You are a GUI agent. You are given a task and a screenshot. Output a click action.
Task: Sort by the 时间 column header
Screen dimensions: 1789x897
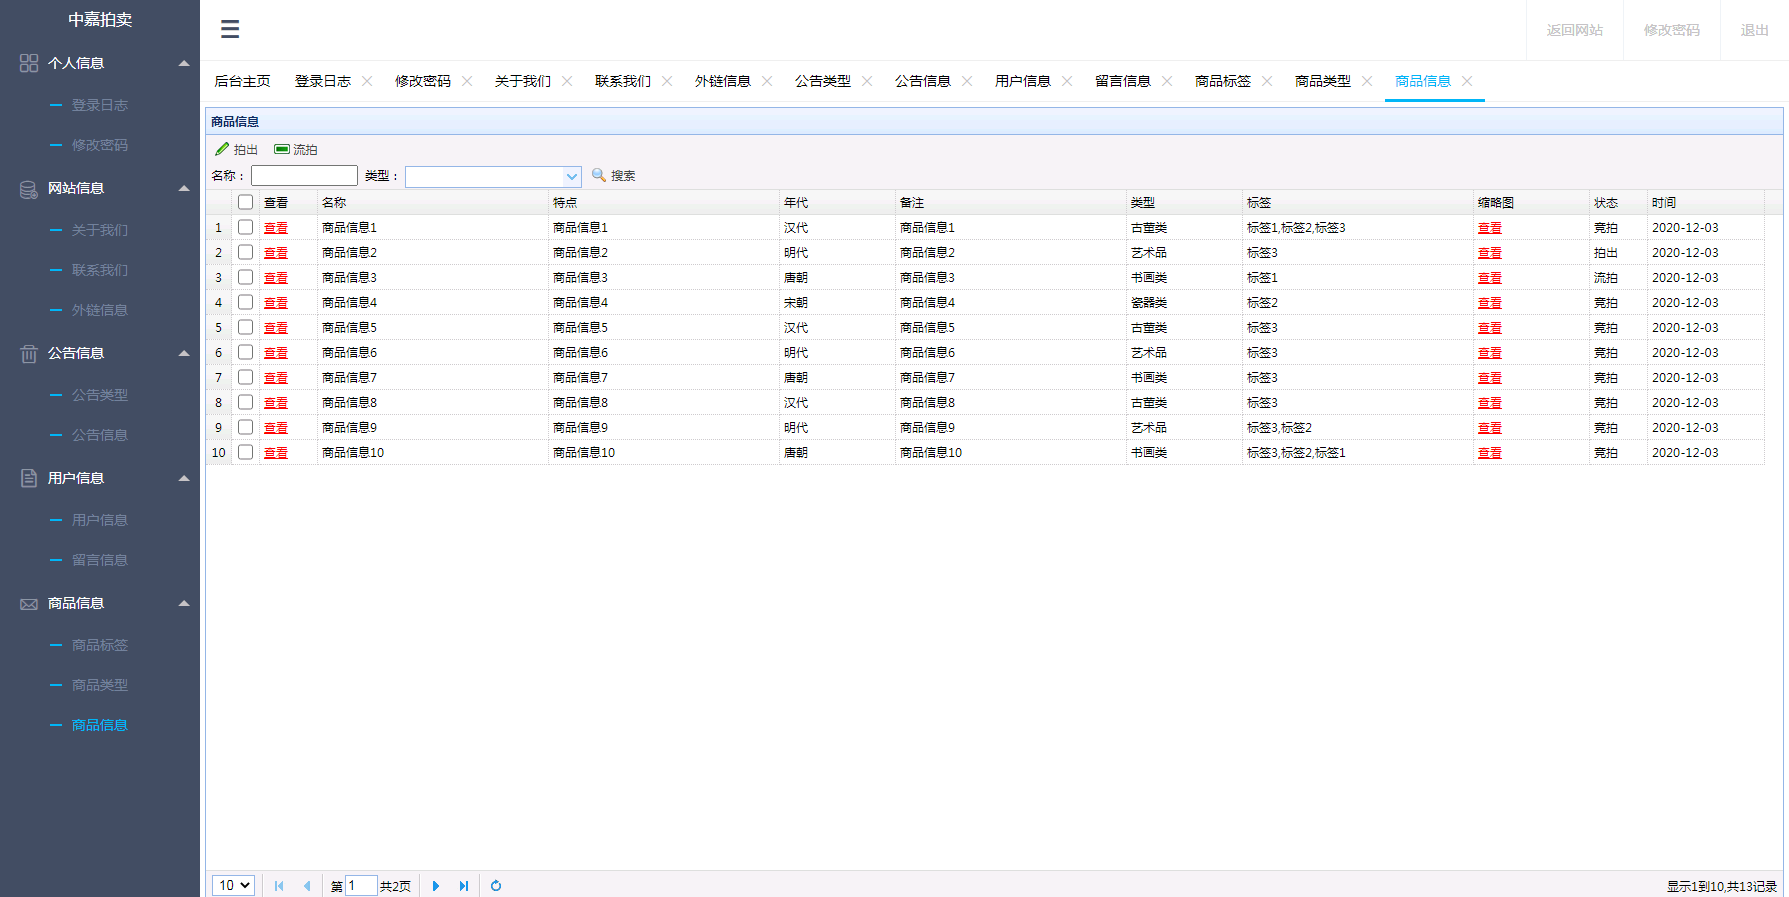click(1705, 202)
